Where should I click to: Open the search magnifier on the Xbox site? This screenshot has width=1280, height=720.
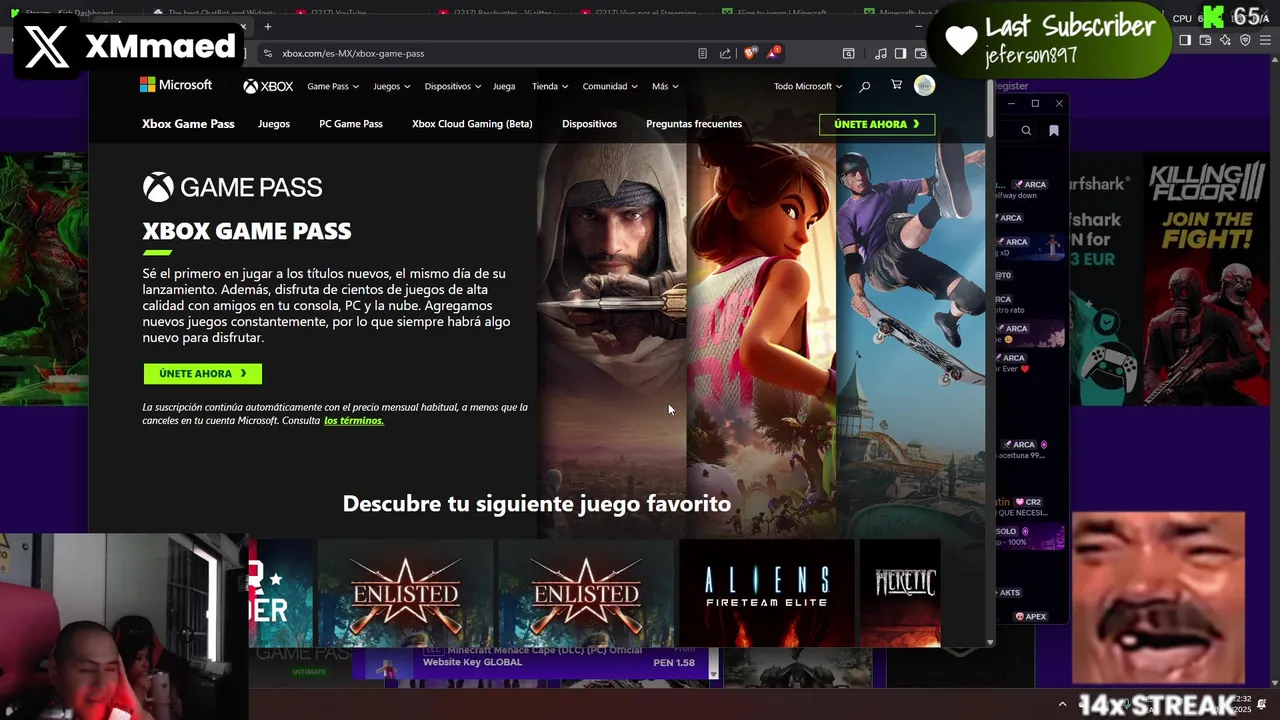(x=865, y=87)
